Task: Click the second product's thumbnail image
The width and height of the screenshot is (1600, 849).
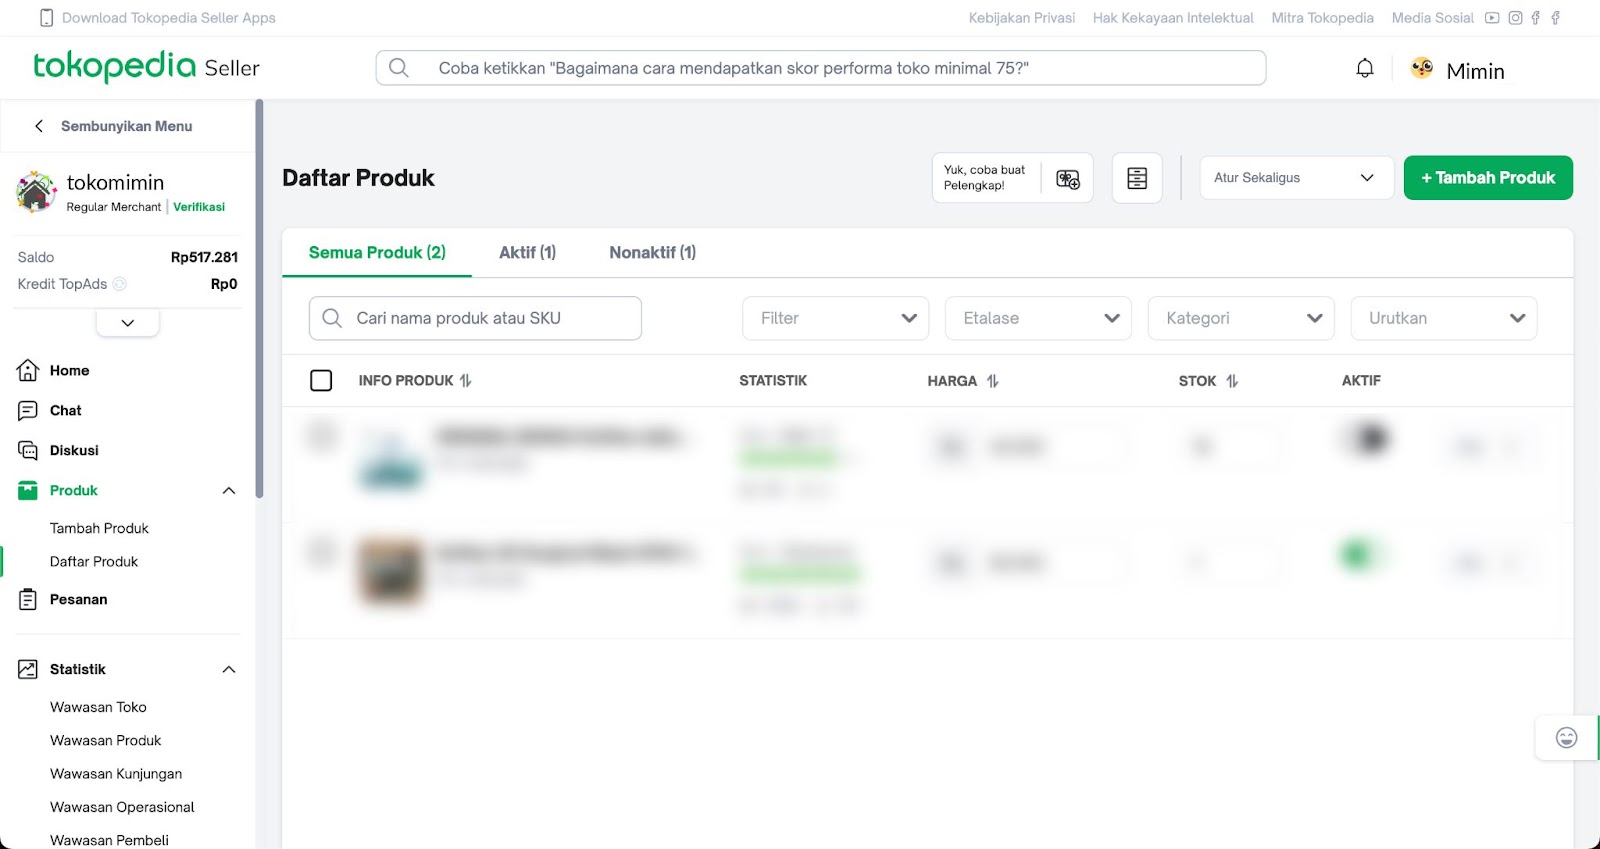Action: pos(391,571)
